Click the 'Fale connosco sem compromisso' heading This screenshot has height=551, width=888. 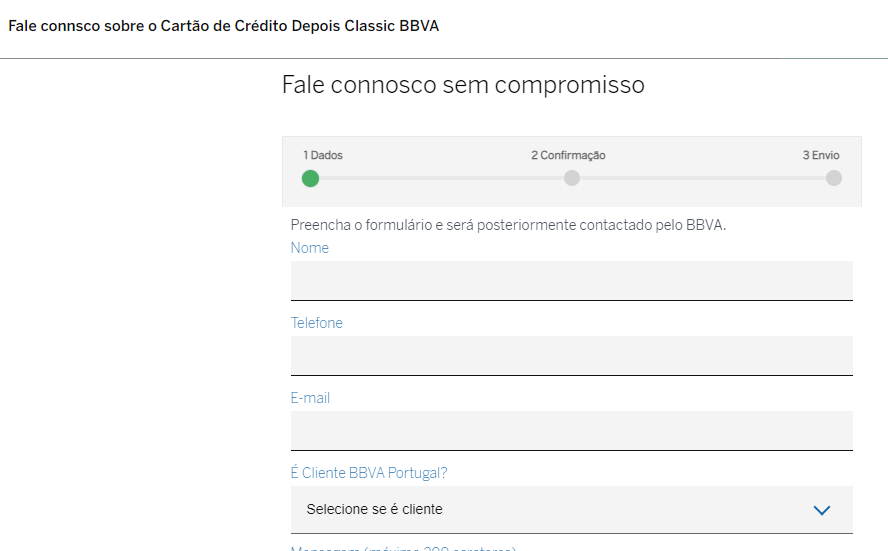coord(463,85)
